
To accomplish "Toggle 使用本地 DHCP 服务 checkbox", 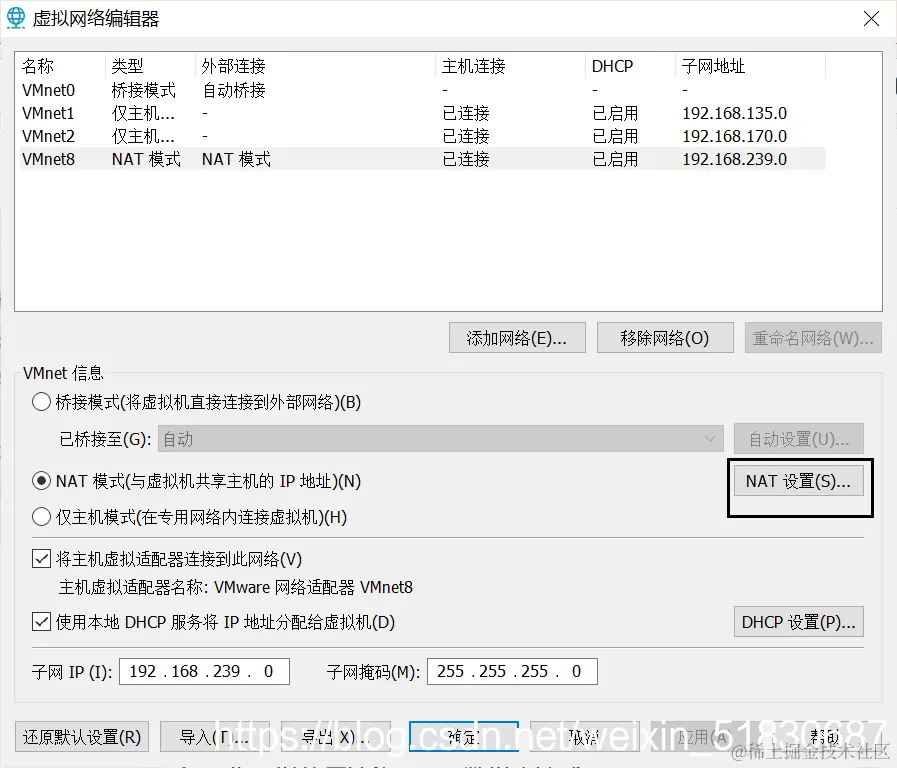I will 41,622.
